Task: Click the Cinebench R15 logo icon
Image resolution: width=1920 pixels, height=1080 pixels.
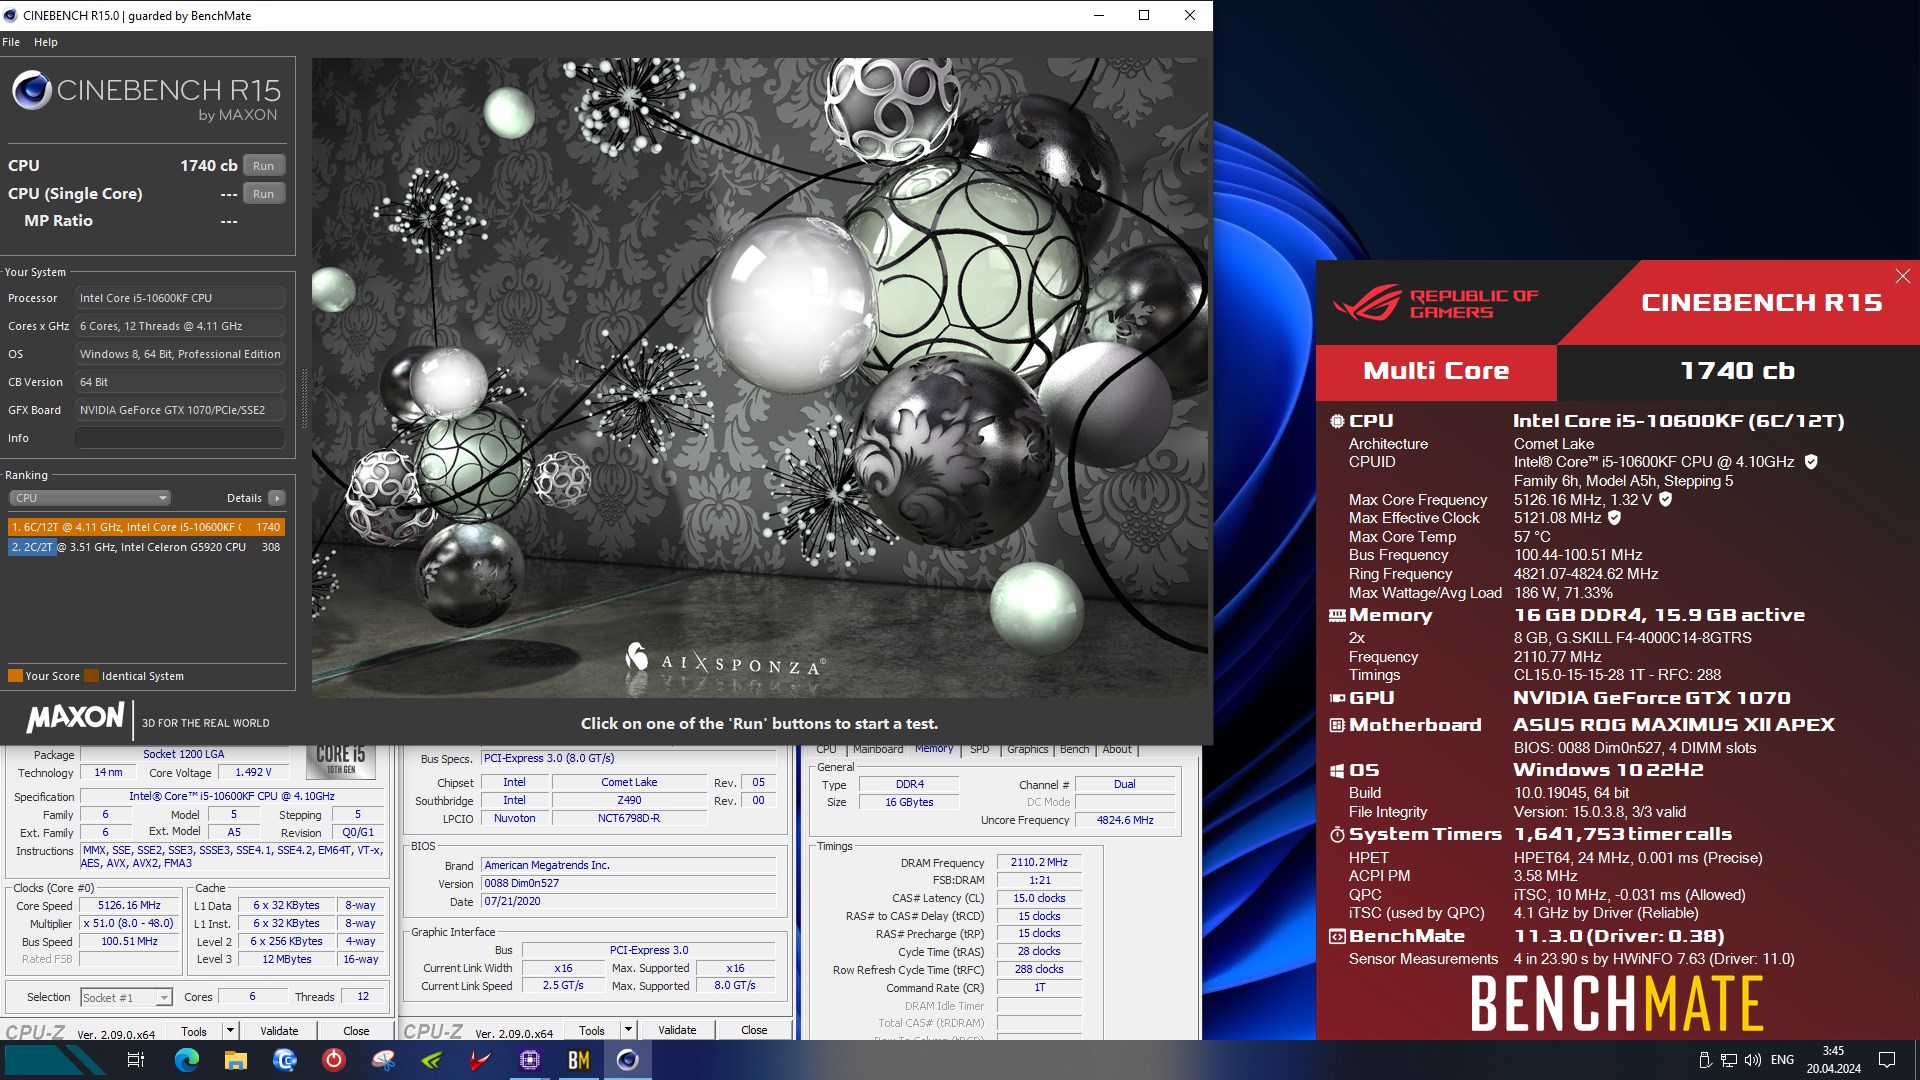Action: coord(32,91)
